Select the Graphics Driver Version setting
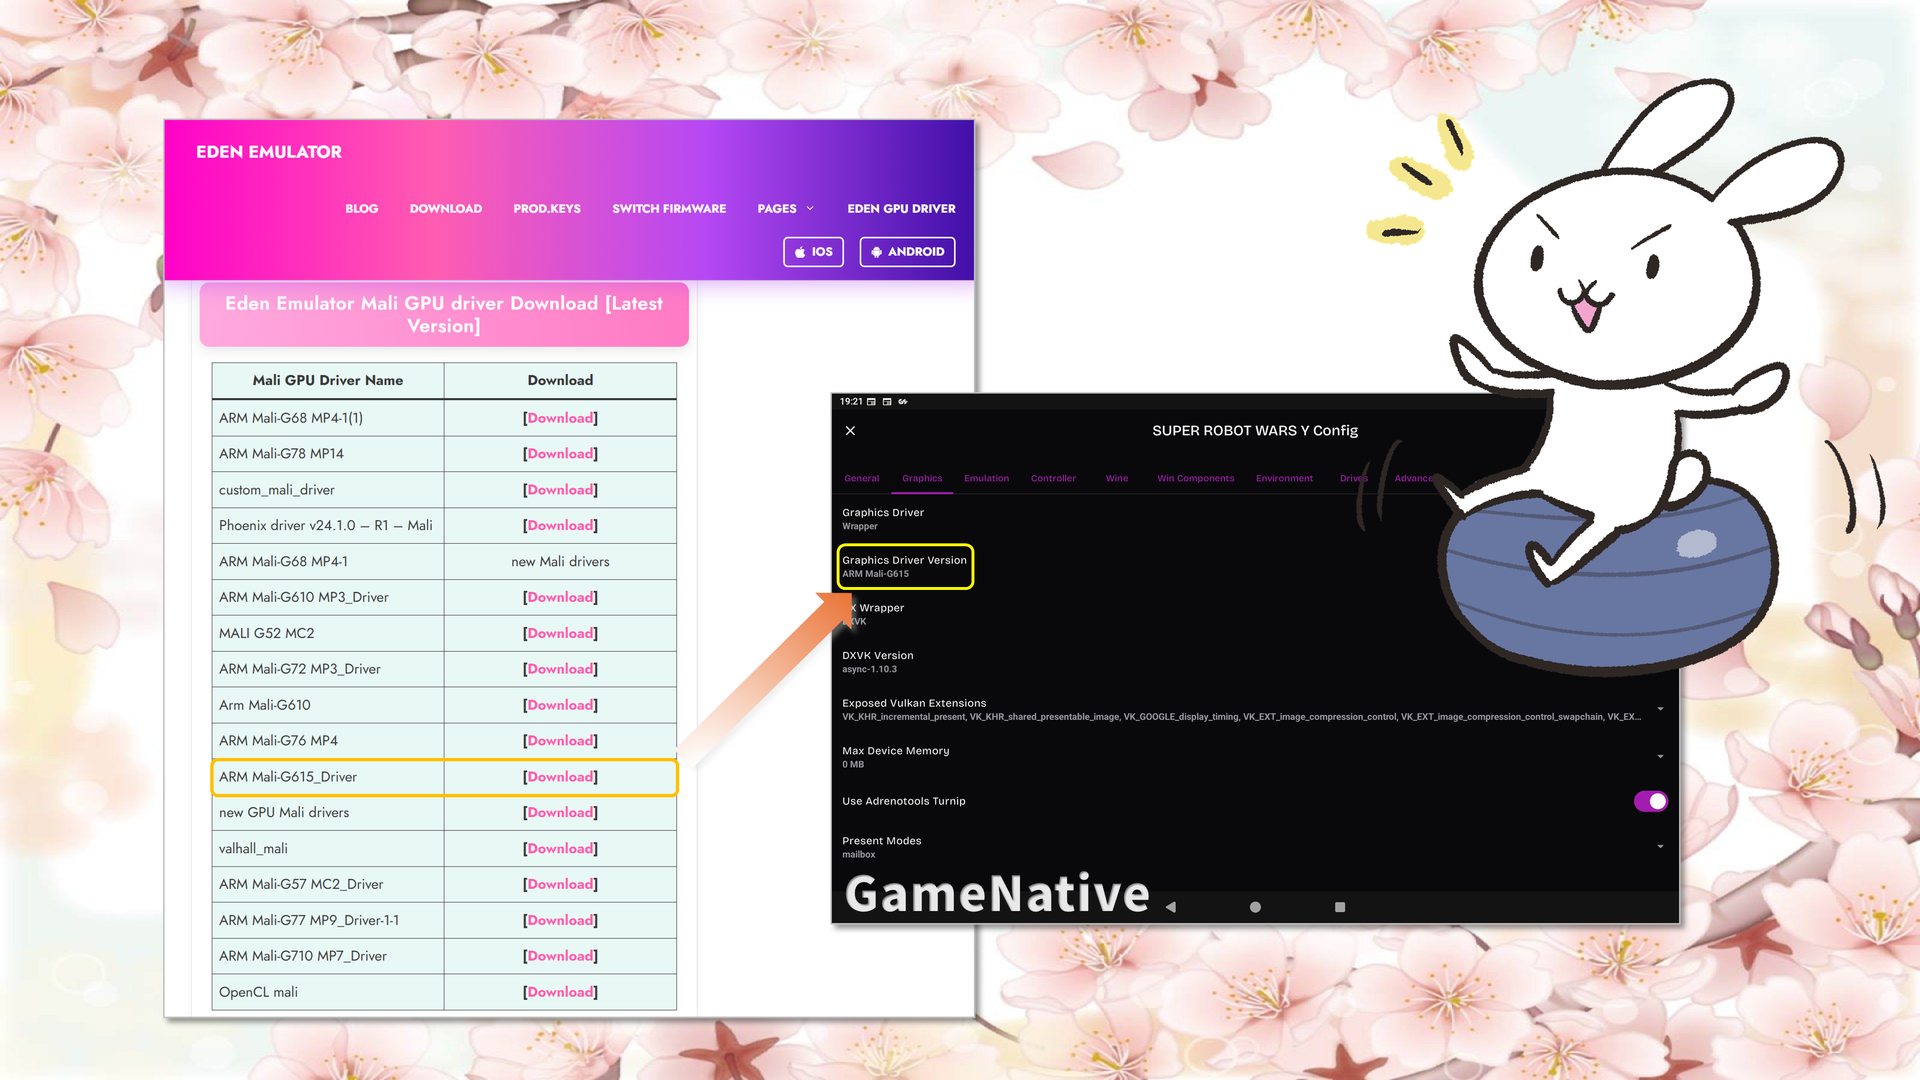Viewport: 1920px width, 1080px height. pyautogui.click(x=904, y=566)
